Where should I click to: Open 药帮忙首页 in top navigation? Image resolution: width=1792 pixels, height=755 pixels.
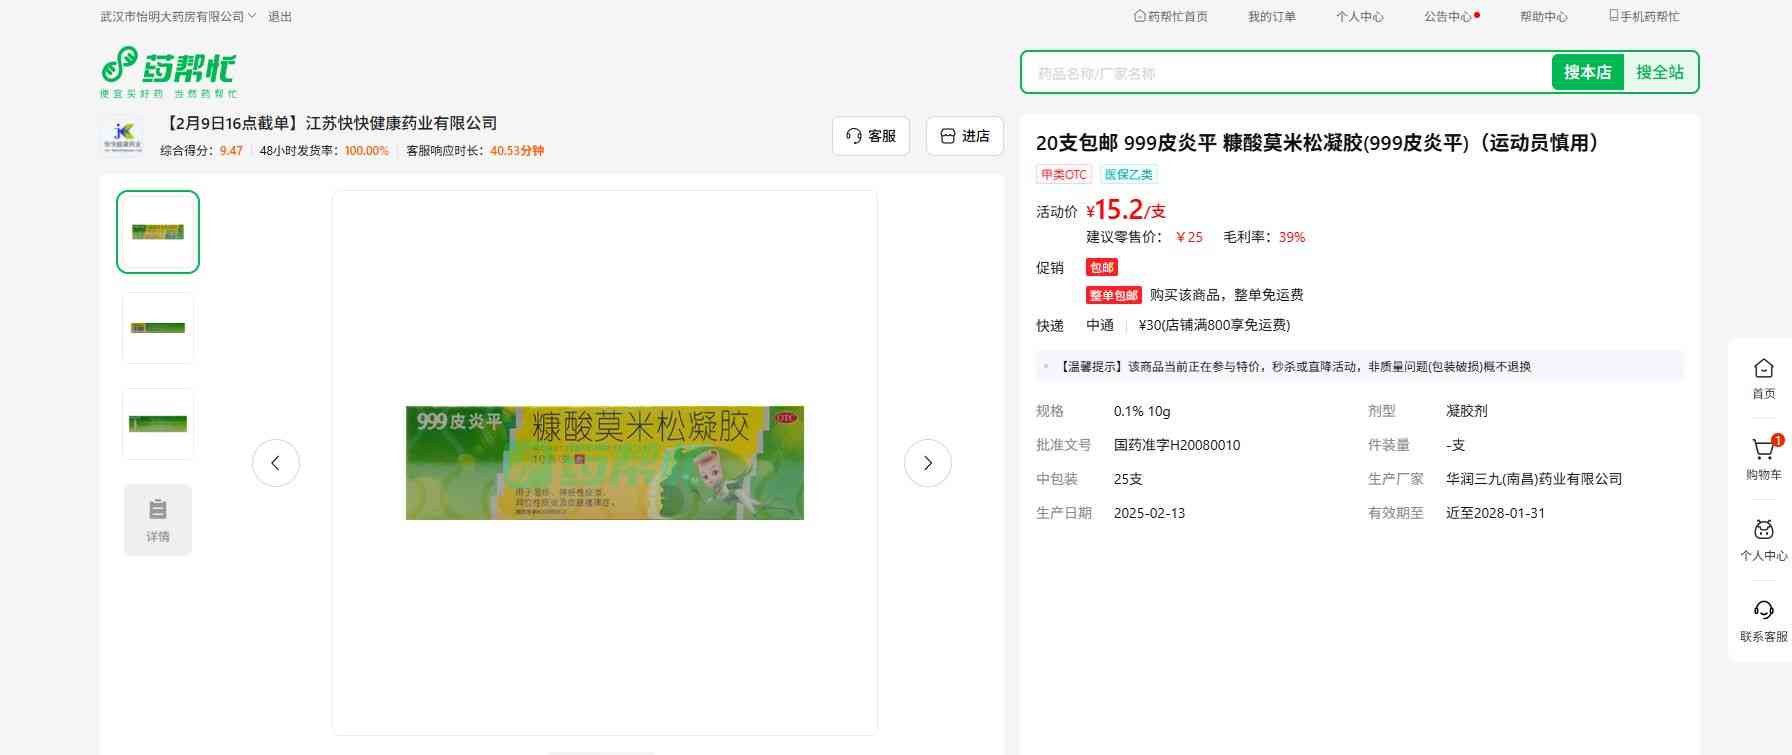1170,17
